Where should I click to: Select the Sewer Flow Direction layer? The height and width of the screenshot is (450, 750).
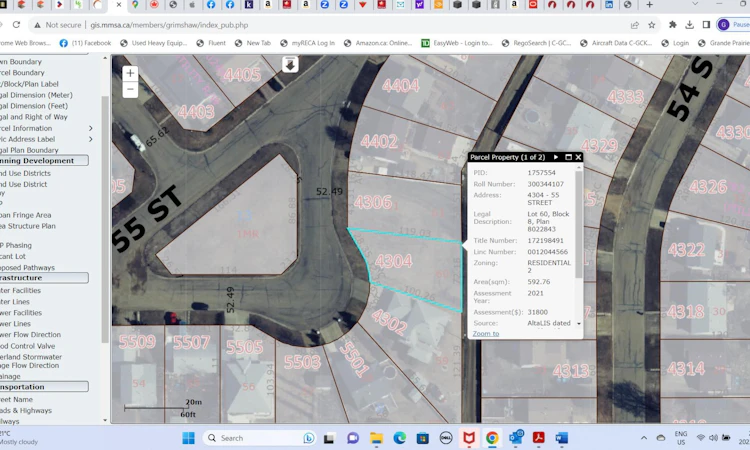click(30, 335)
